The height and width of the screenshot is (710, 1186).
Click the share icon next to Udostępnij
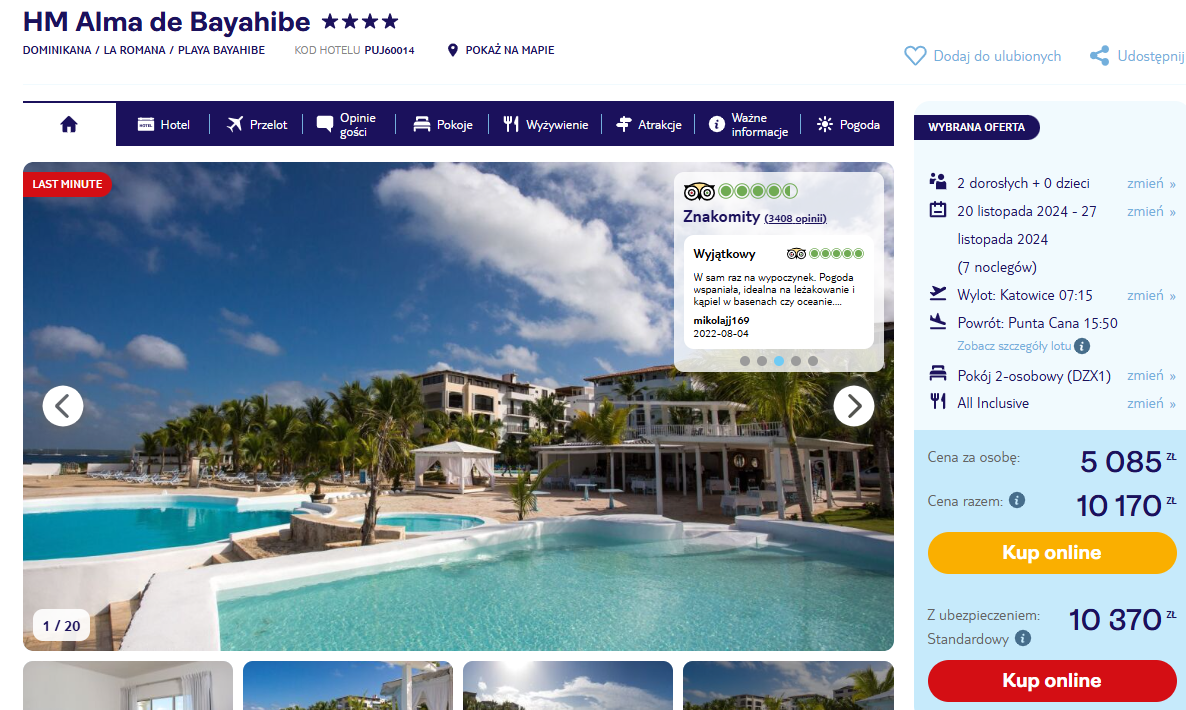click(x=1099, y=56)
